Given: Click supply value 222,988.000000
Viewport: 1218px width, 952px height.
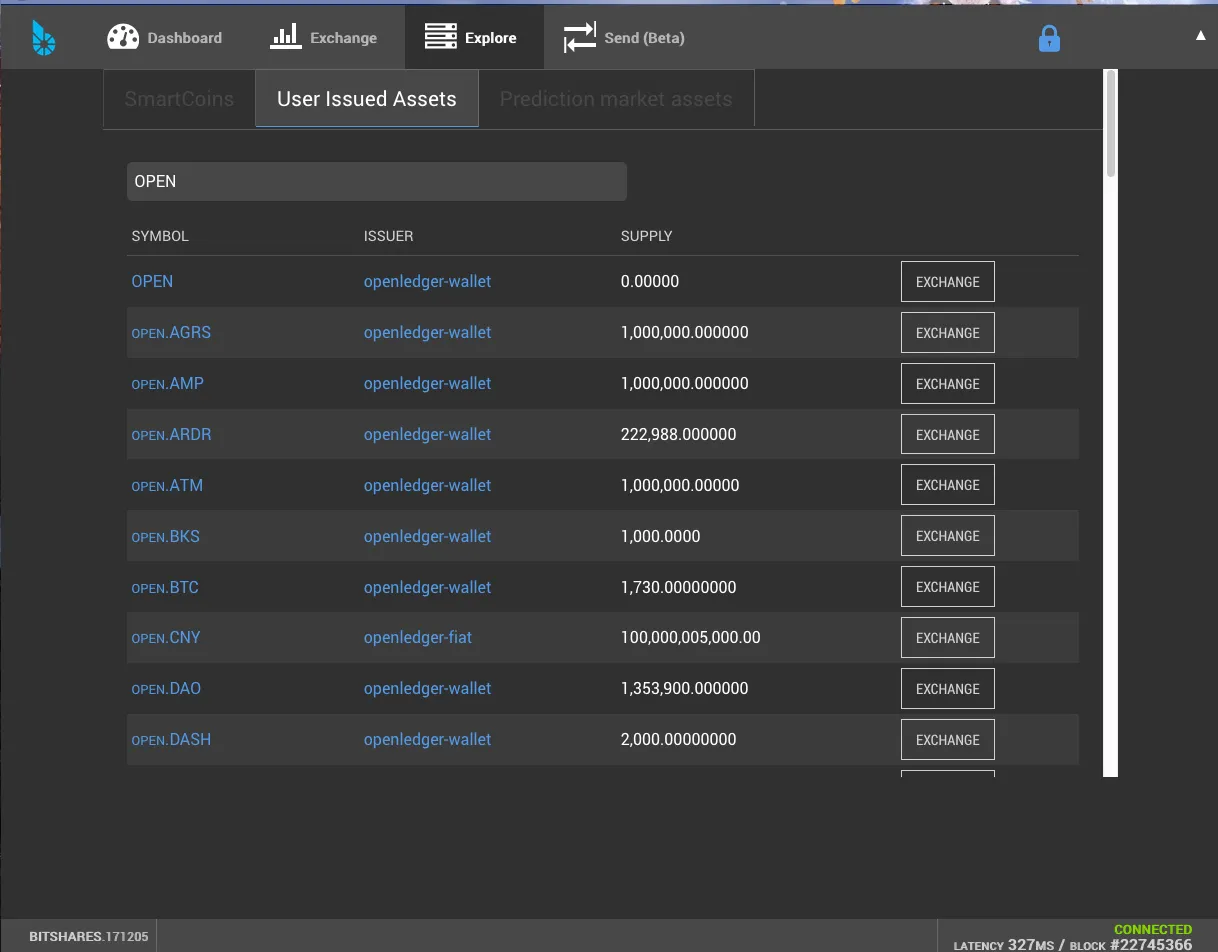Looking at the screenshot, I should pos(679,435).
